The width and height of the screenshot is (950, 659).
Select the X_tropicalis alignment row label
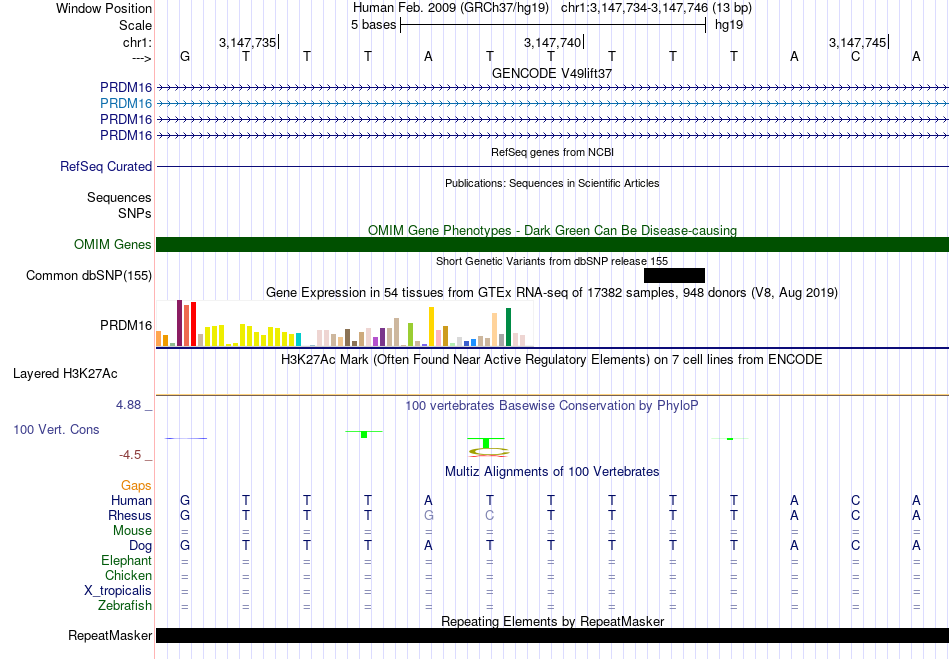coord(118,591)
